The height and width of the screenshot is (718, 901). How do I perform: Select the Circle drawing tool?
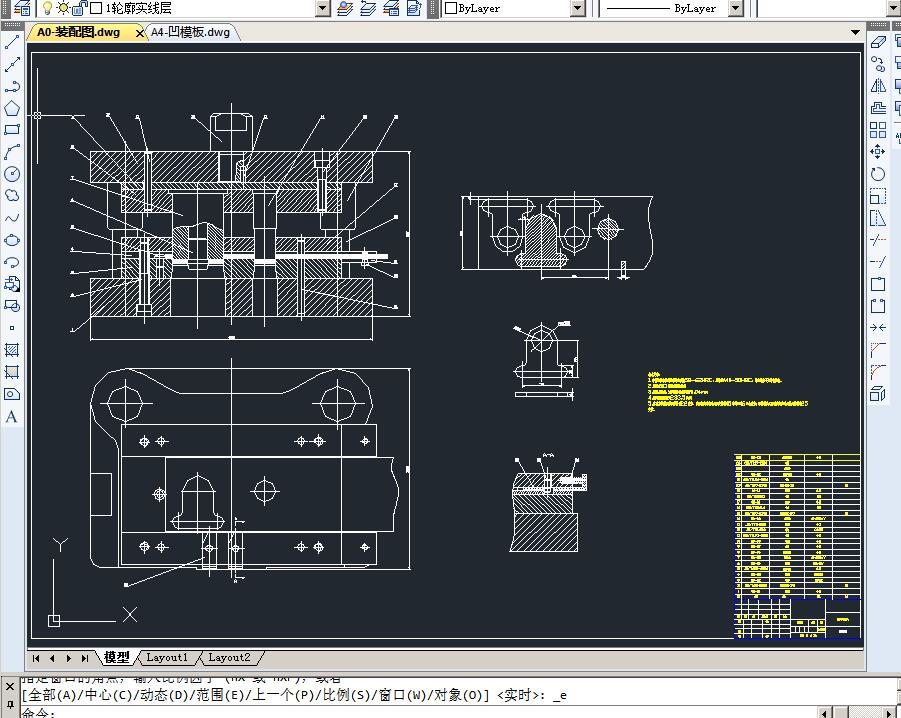click(x=12, y=174)
